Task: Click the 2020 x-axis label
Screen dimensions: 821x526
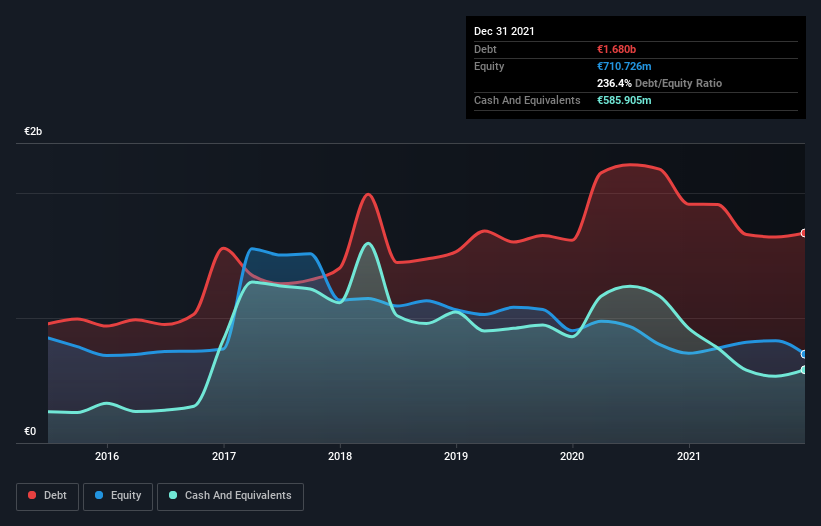Action: pos(572,456)
